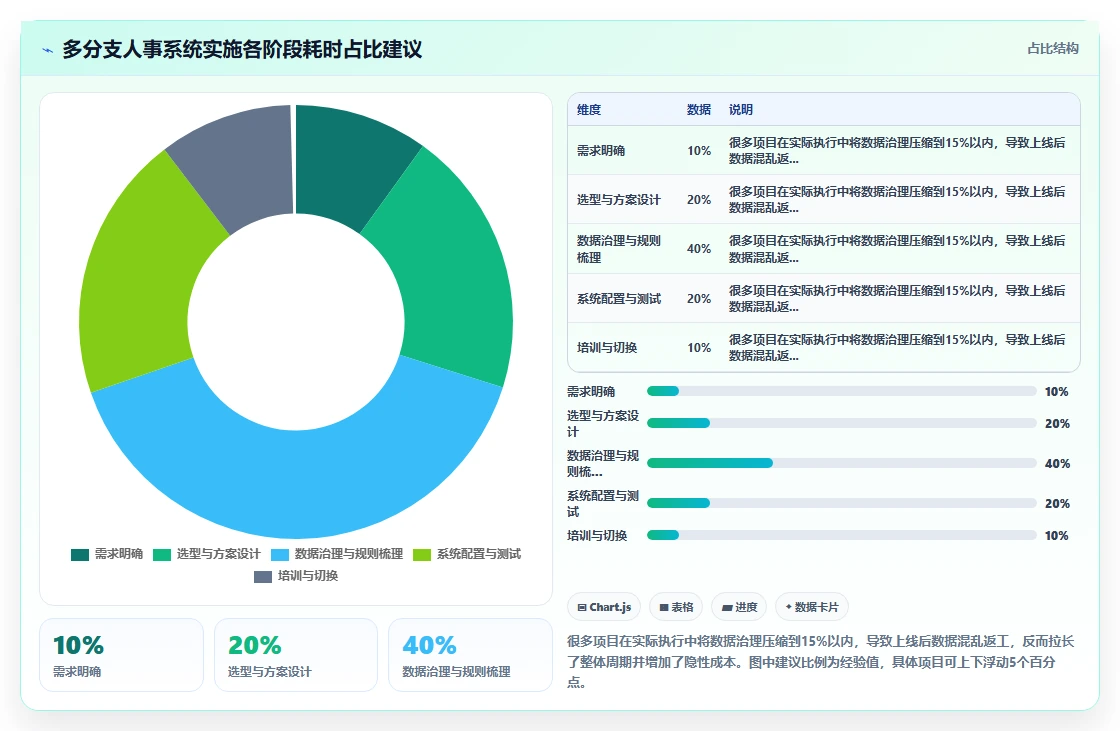Click the lightning icon beside the title

coord(48,50)
